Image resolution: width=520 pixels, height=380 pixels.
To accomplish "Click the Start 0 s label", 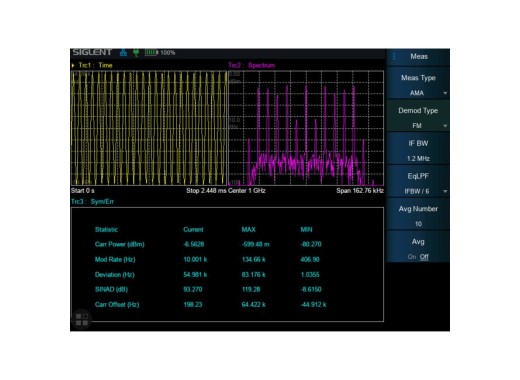I will (83, 191).
